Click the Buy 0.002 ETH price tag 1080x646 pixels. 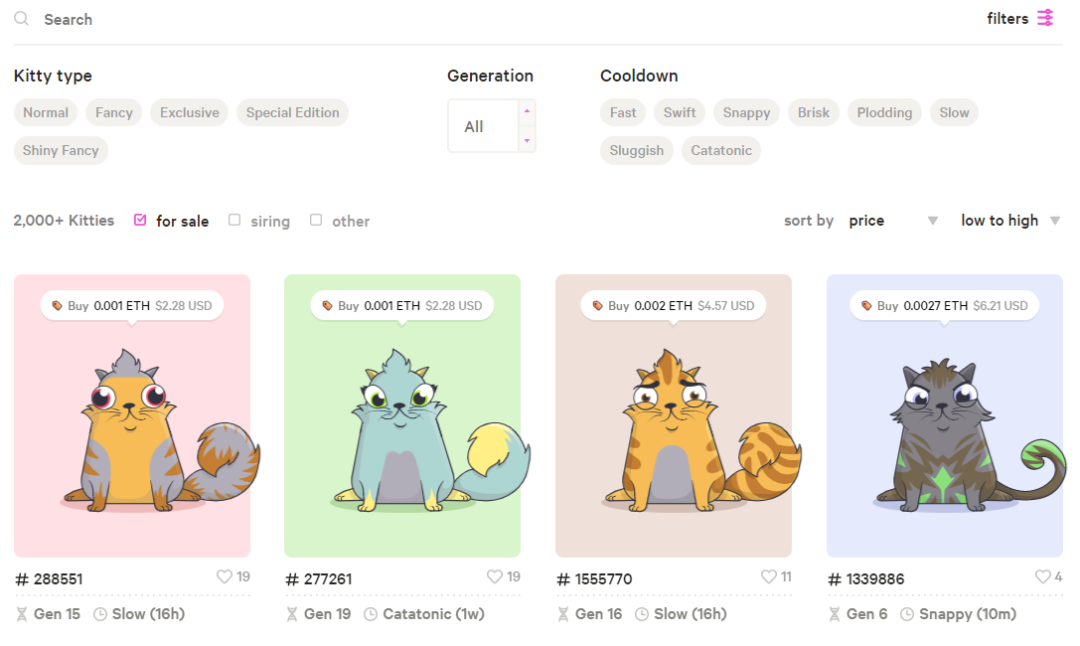point(673,305)
